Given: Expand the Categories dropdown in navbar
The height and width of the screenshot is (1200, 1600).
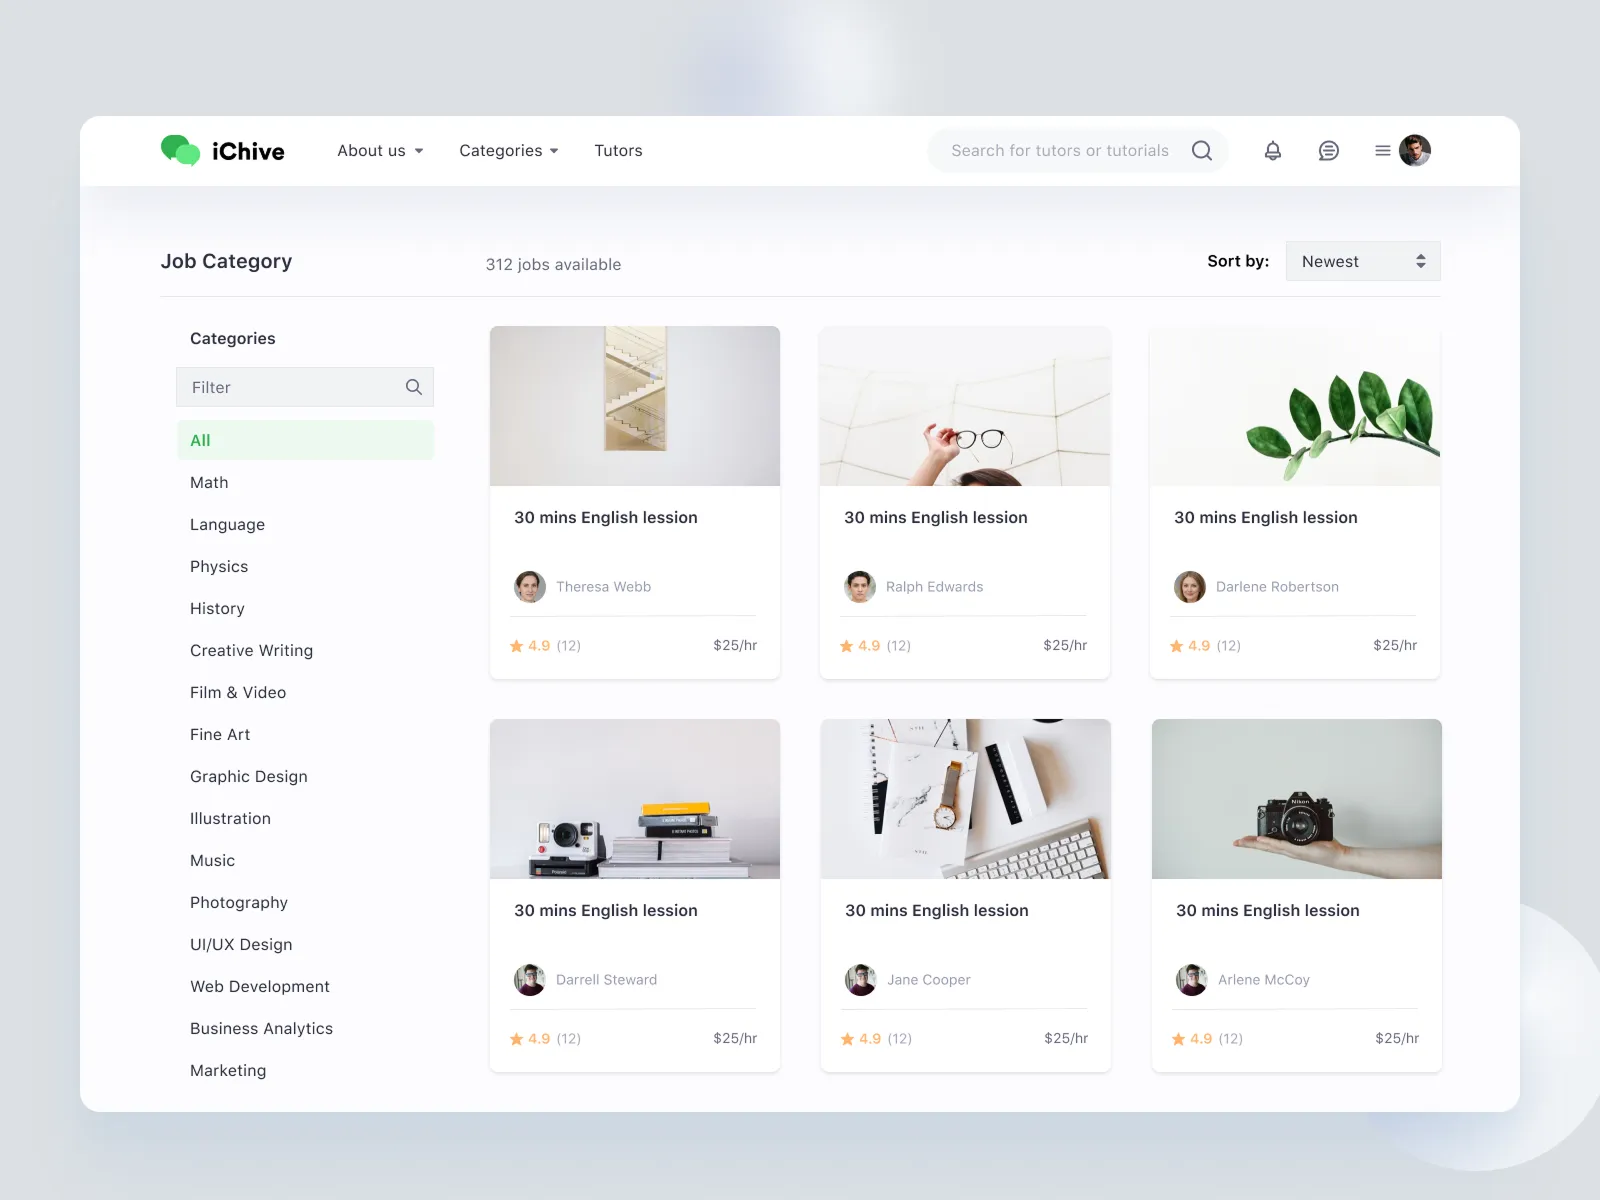Looking at the screenshot, I should pyautogui.click(x=509, y=151).
